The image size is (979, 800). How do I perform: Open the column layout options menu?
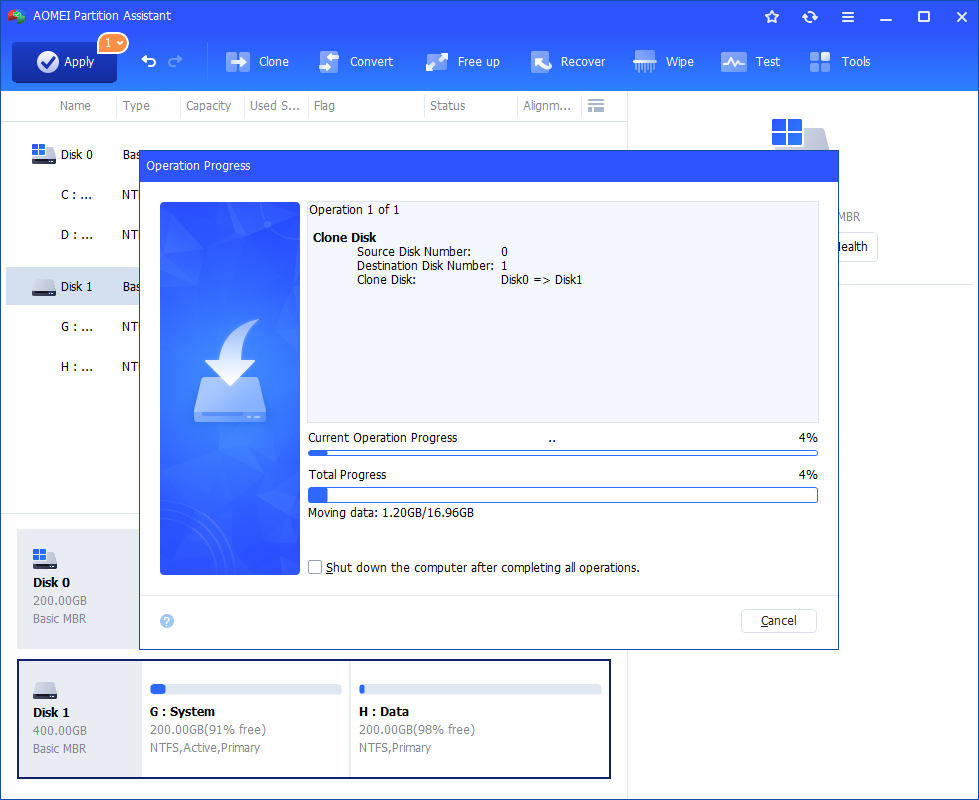tap(596, 106)
